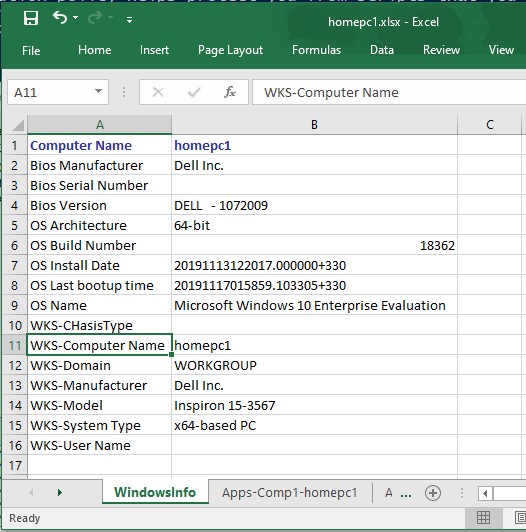Switch to the Review tab
The width and height of the screenshot is (526, 532).
(x=441, y=50)
